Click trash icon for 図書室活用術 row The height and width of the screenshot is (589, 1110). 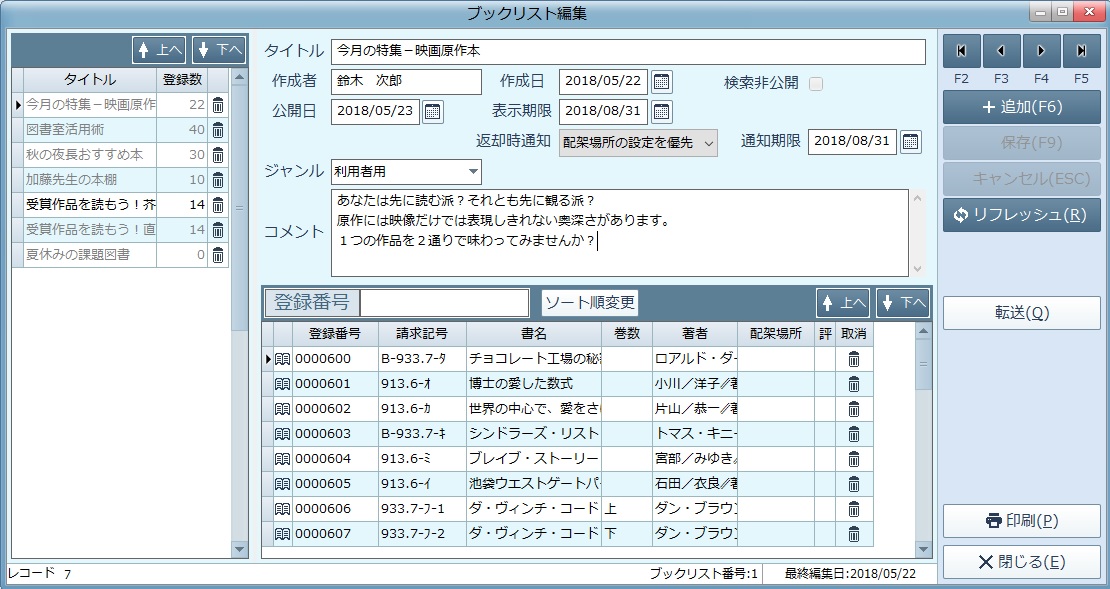[218, 130]
